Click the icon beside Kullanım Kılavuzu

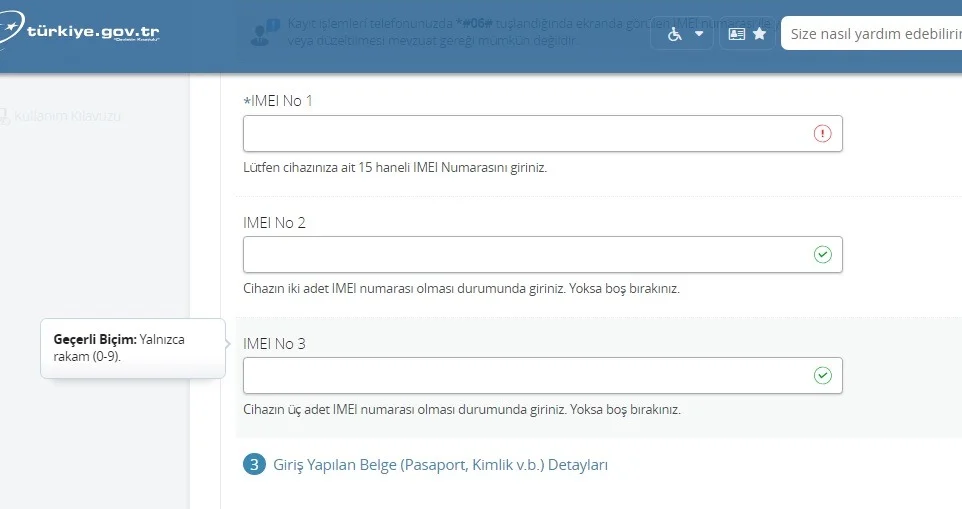[x=5, y=116]
